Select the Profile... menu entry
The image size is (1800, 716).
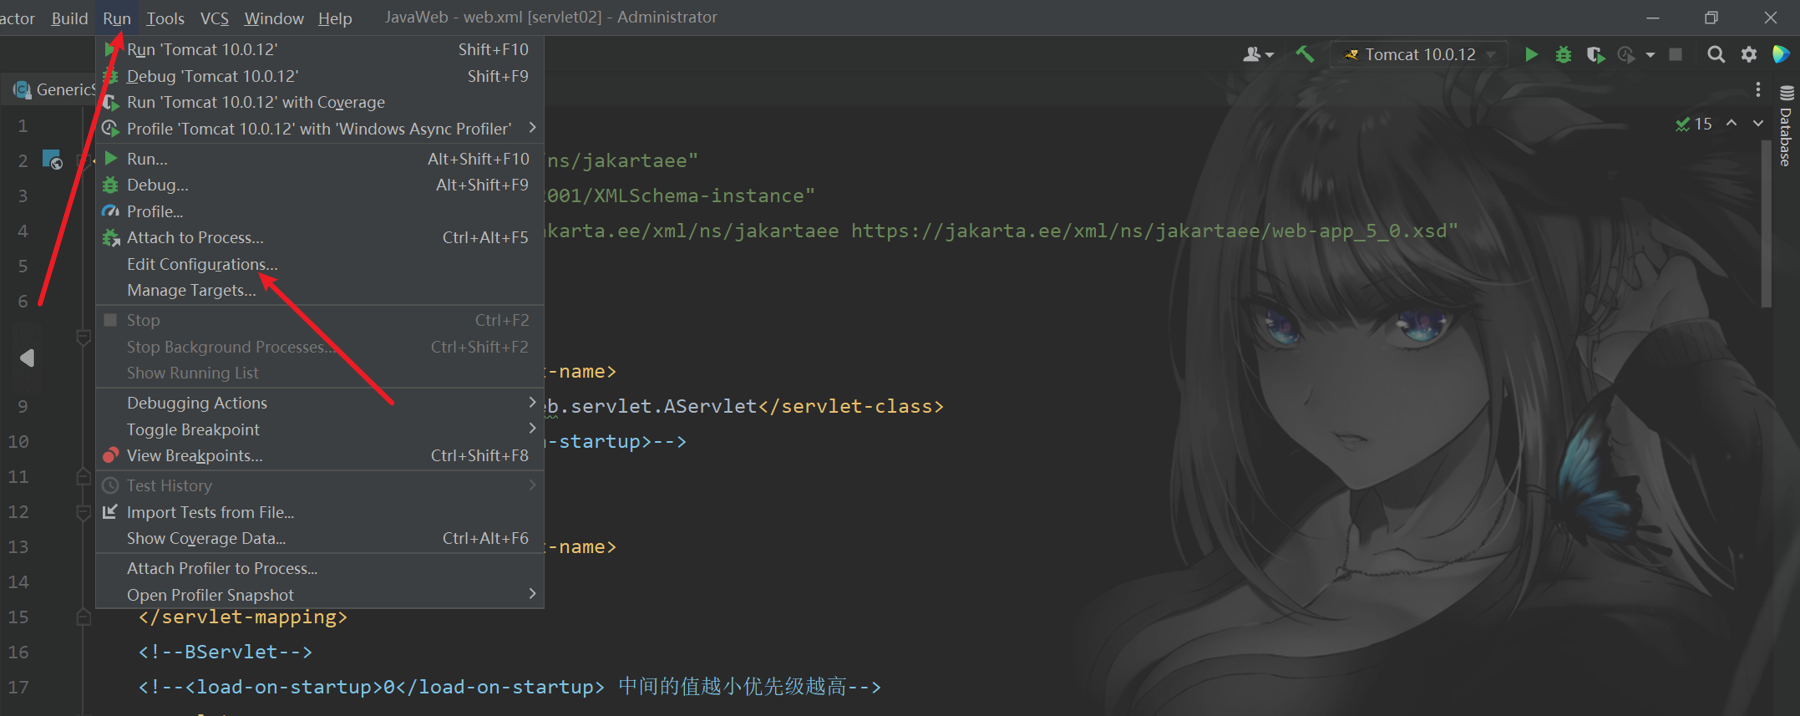[320, 211]
